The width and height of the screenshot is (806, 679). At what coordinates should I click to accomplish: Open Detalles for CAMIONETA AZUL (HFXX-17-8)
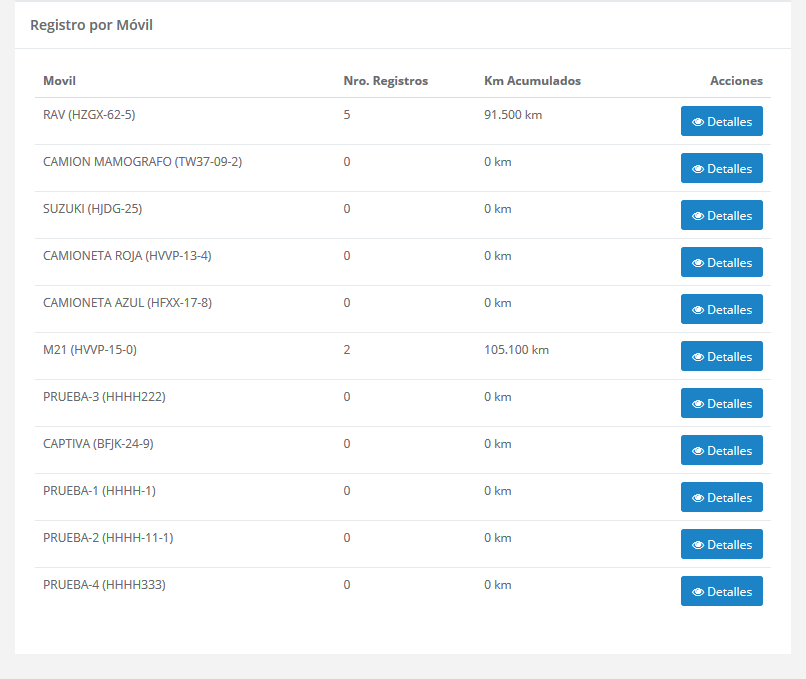tap(722, 309)
